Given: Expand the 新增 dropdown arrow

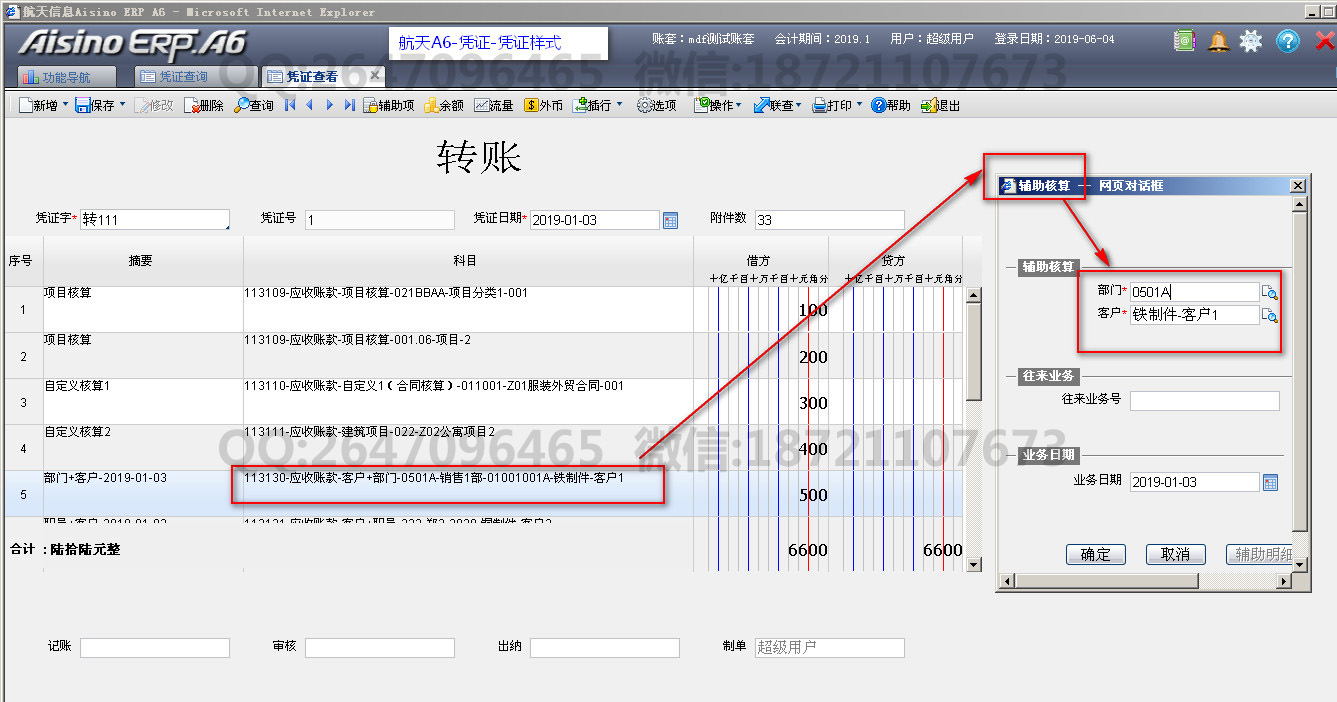Looking at the screenshot, I should (x=65, y=105).
